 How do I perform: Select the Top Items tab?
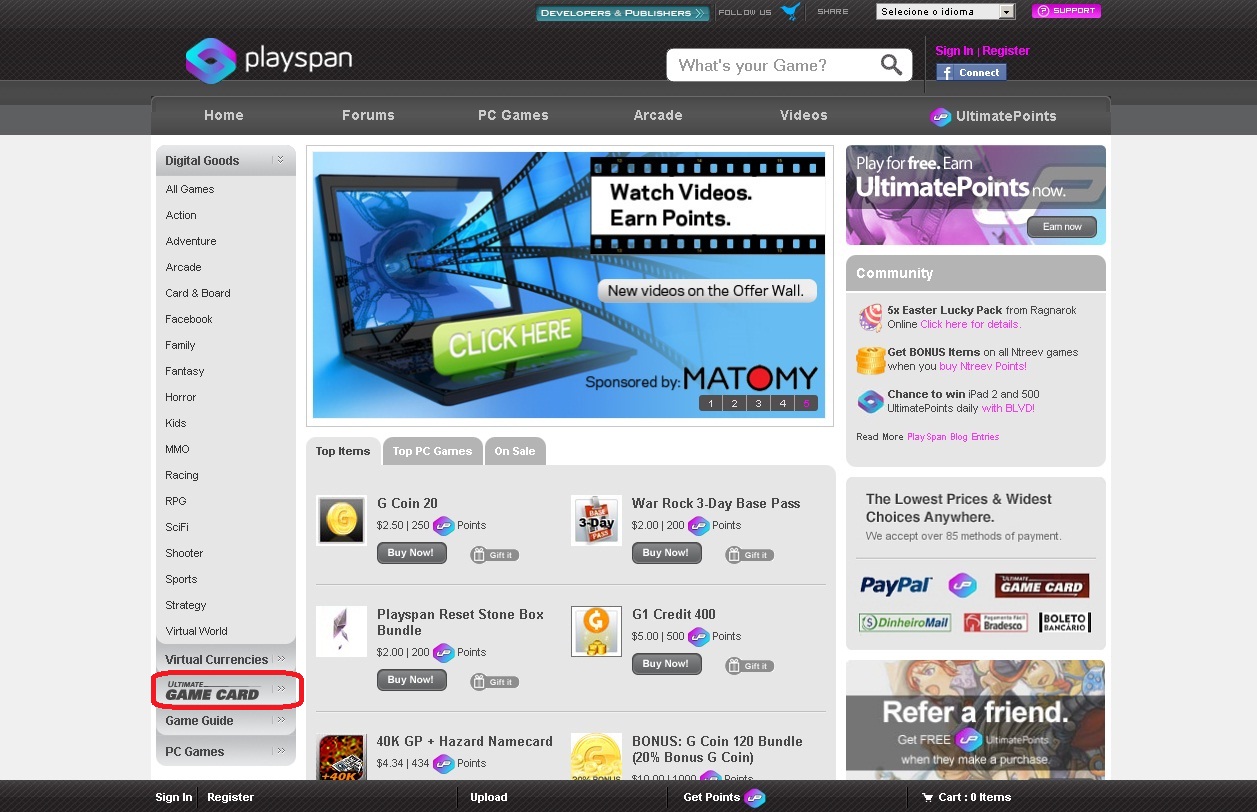click(343, 451)
